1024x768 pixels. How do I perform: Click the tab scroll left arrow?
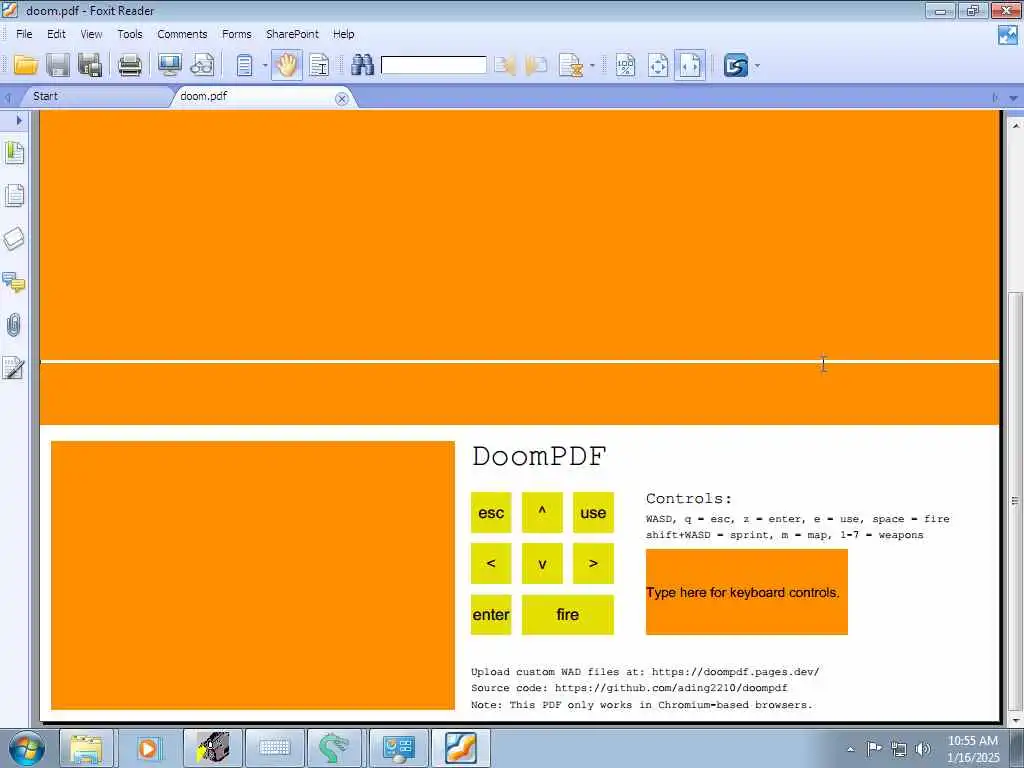pyautogui.click(x=8, y=98)
